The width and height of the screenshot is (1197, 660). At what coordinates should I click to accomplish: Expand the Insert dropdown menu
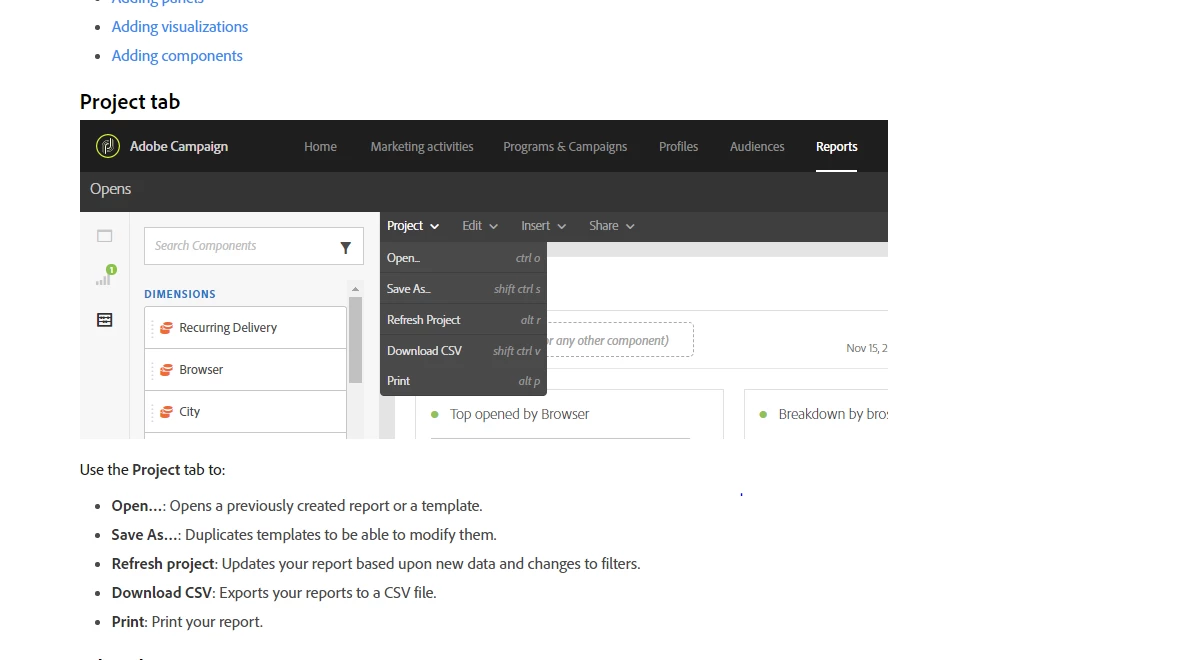pyautogui.click(x=543, y=226)
